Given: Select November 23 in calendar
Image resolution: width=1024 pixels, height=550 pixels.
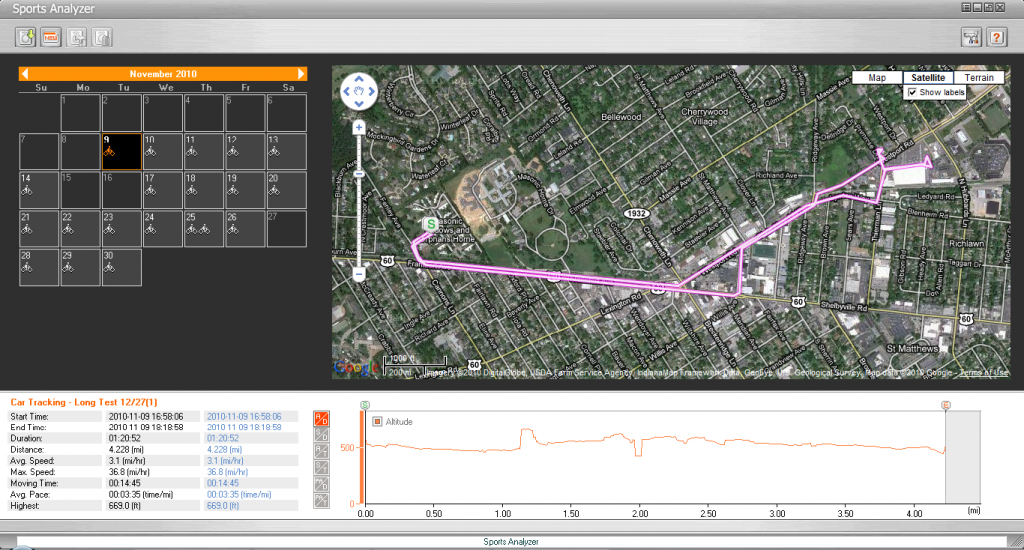Looking at the screenshot, I should pos(121,229).
